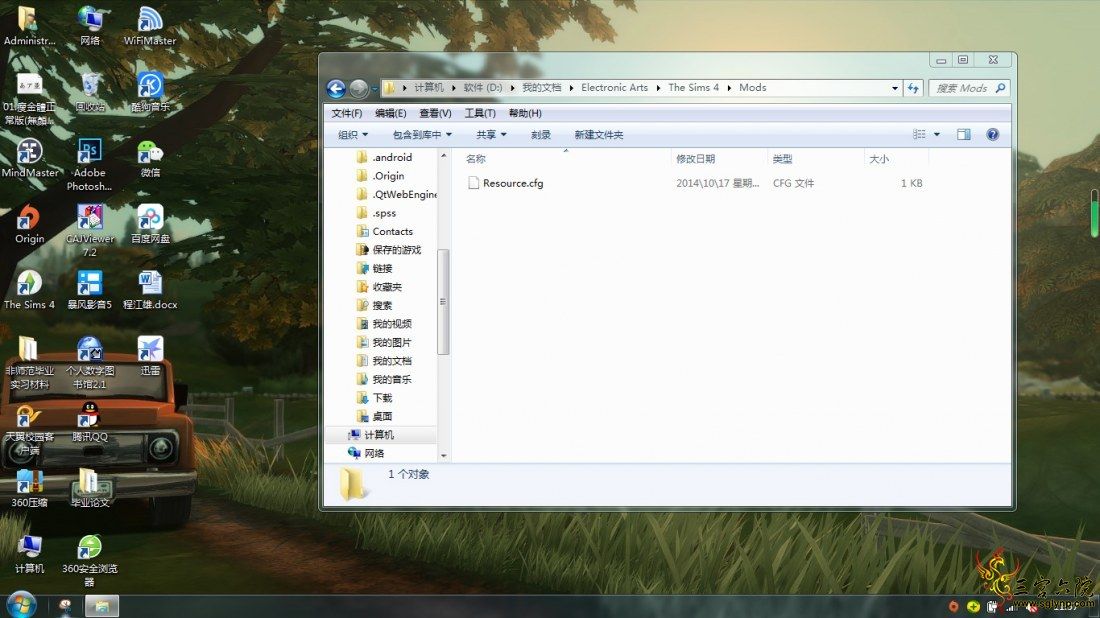Sort files by 类型 column header
Image resolution: width=1100 pixels, height=618 pixels.
click(x=815, y=159)
